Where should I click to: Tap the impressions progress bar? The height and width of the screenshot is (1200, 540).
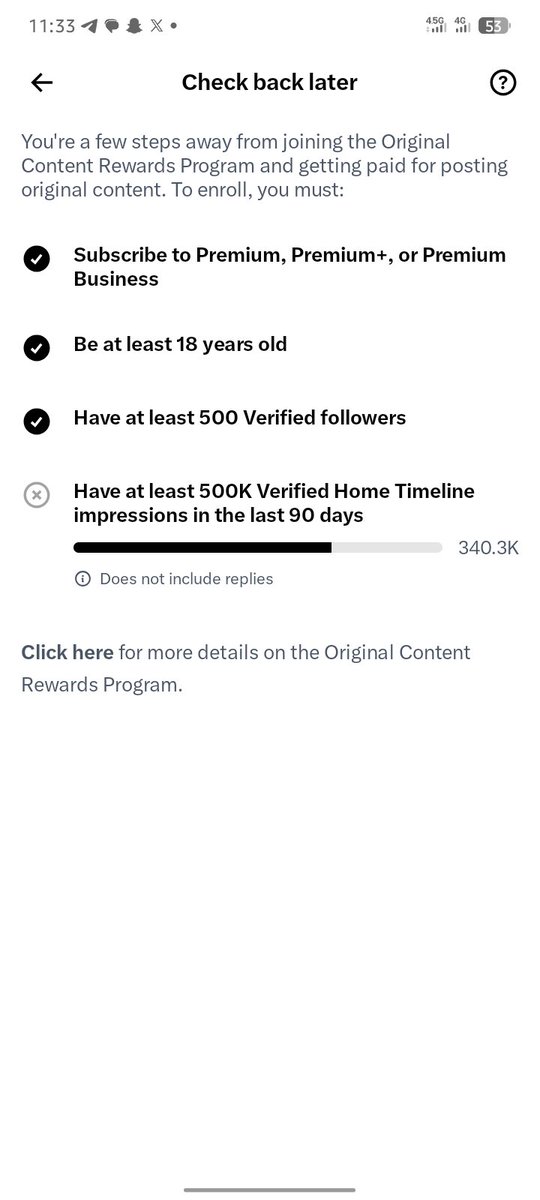(x=258, y=547)
